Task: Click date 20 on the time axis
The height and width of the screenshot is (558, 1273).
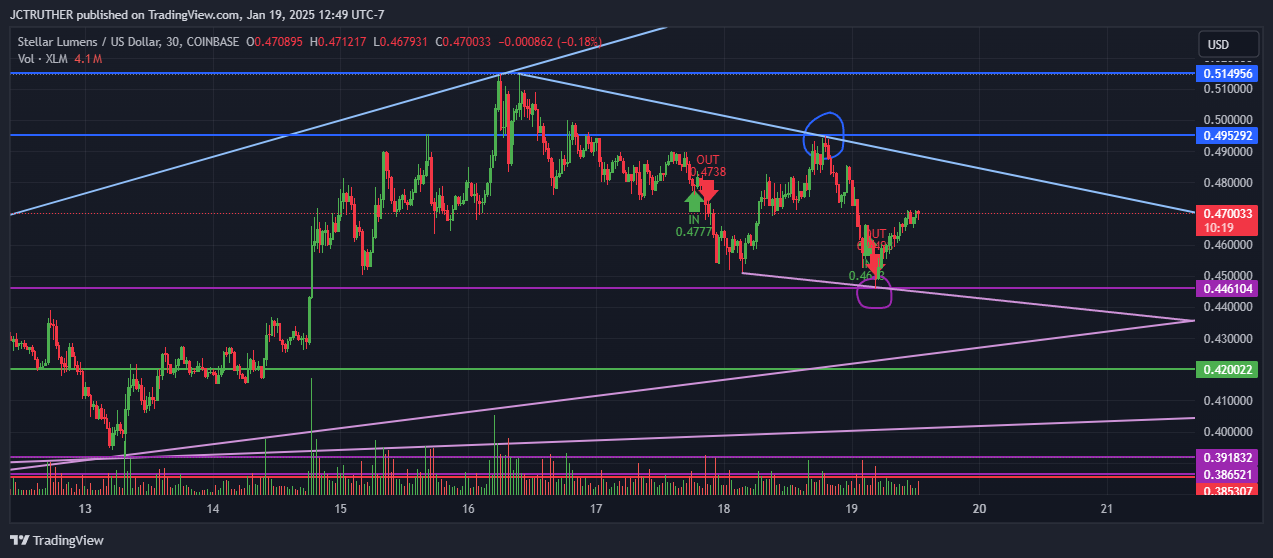Action: (979, 509)
